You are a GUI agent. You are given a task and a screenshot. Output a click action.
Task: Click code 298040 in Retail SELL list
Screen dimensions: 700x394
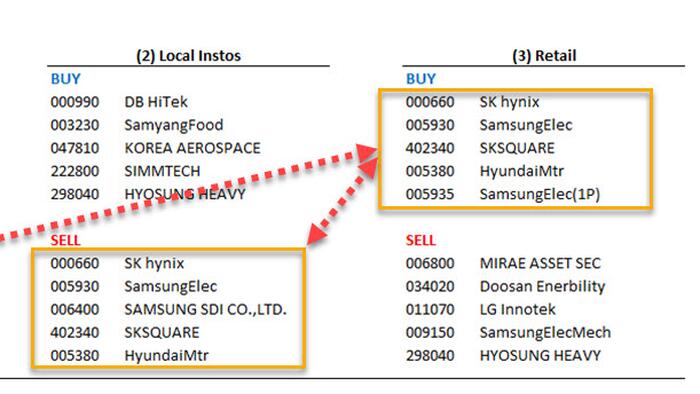point(430,357)
